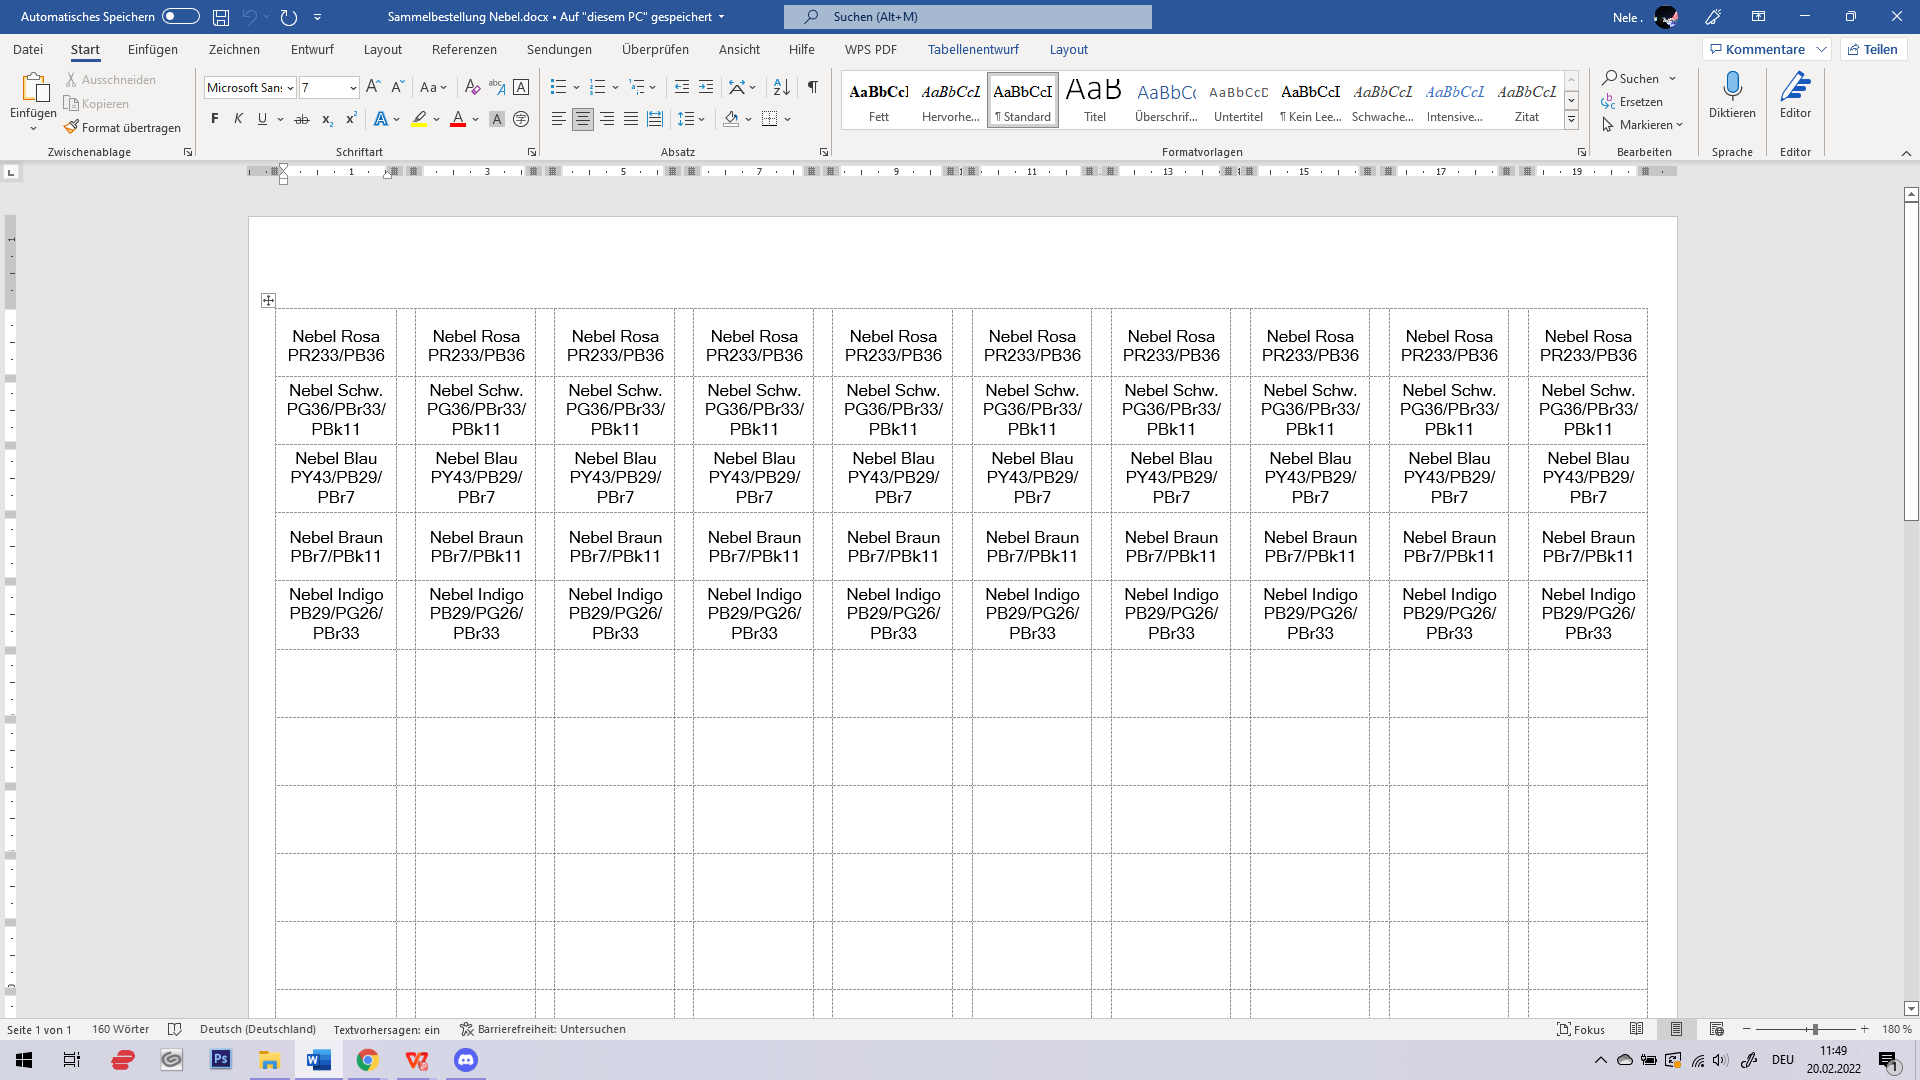The image size is (1920, 1080).
Task: Toggle Automatisches Speichern switch
Action: (x=180, y=16)
